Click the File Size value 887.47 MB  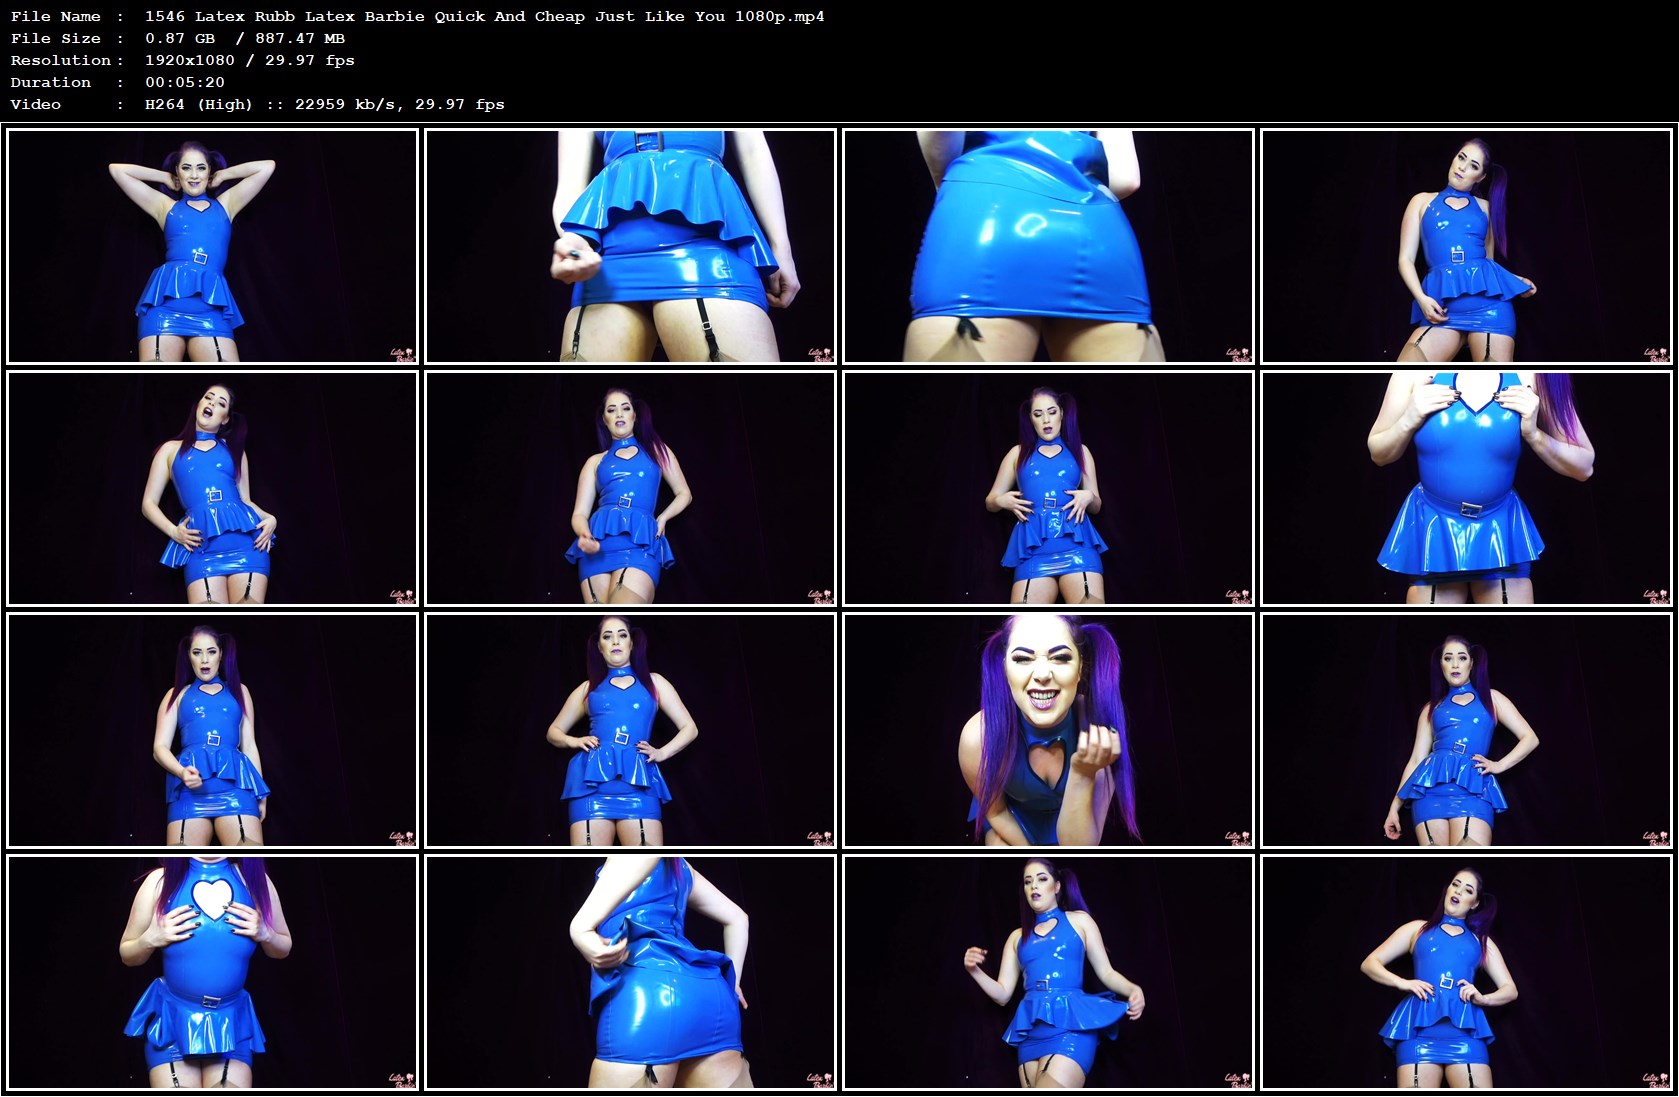tap(300, 38)
